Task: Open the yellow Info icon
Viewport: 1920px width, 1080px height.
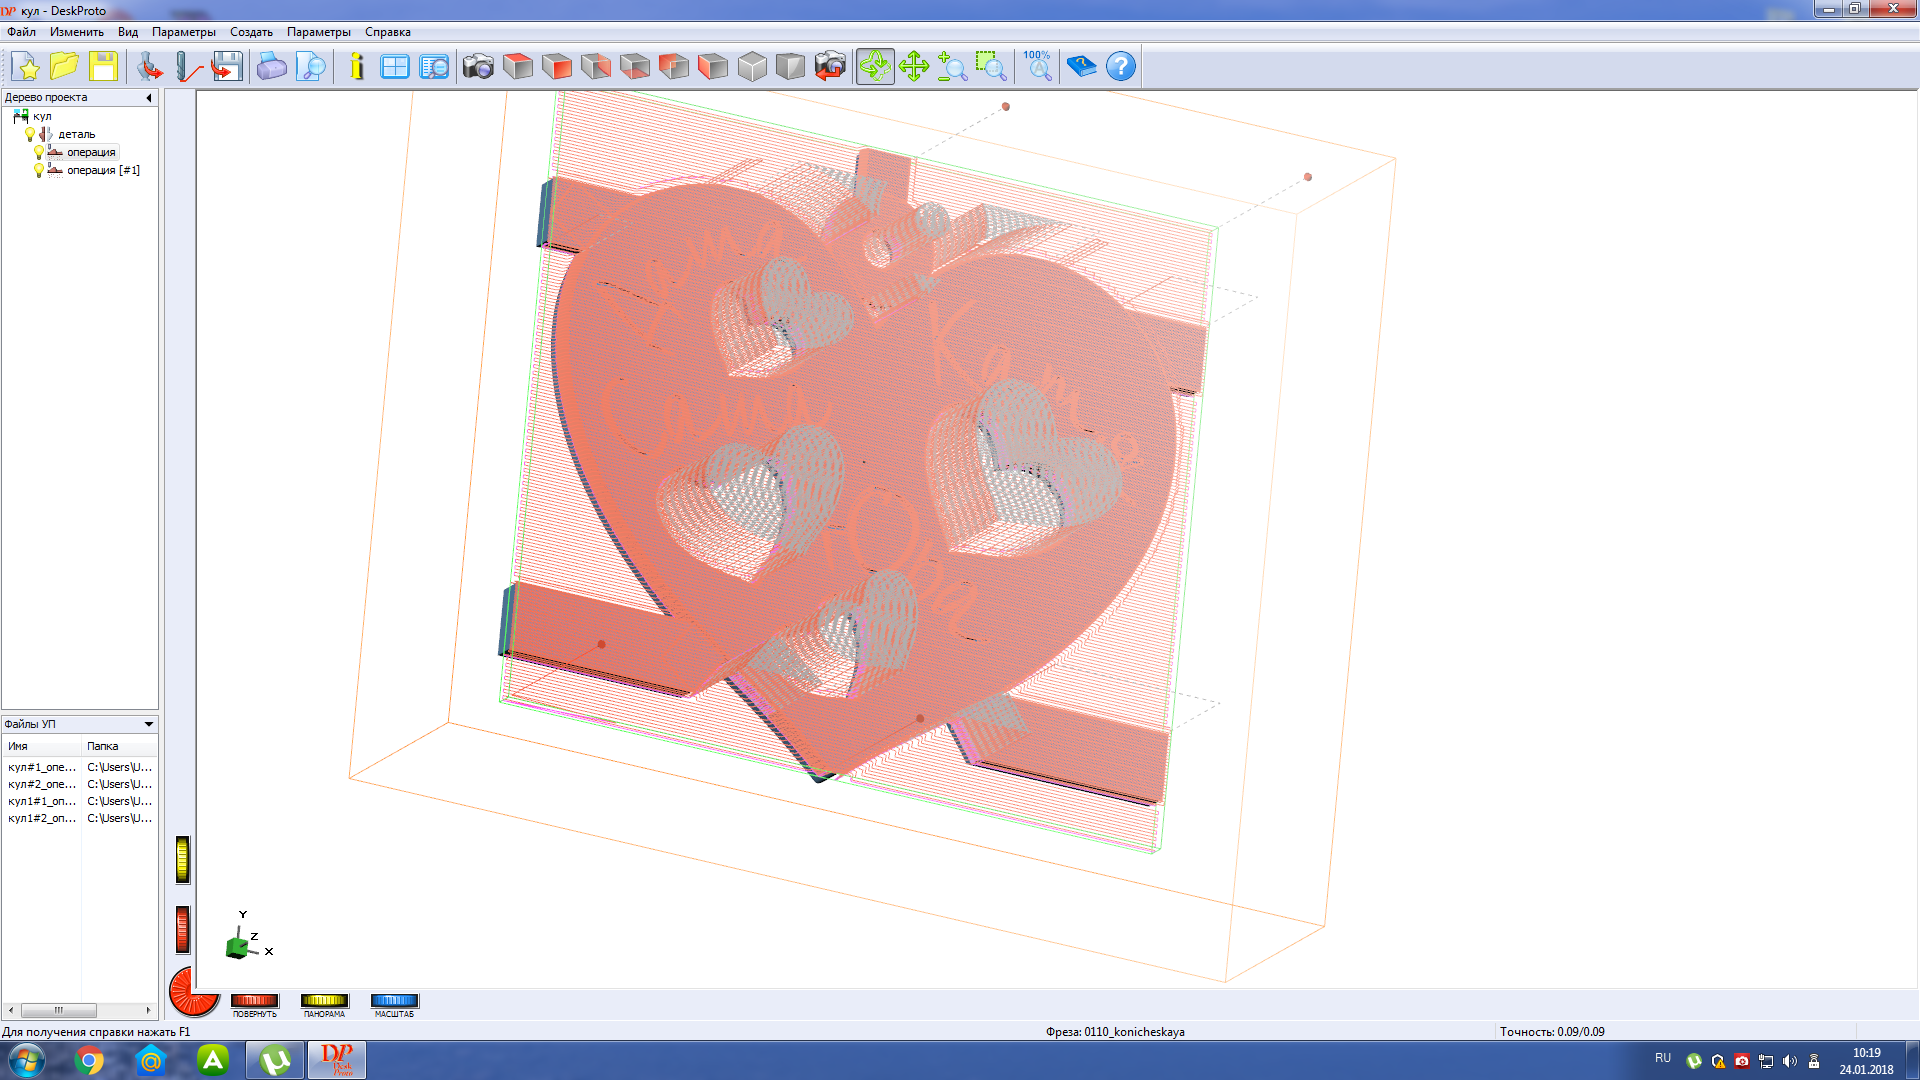Action: tap(357, 67)
